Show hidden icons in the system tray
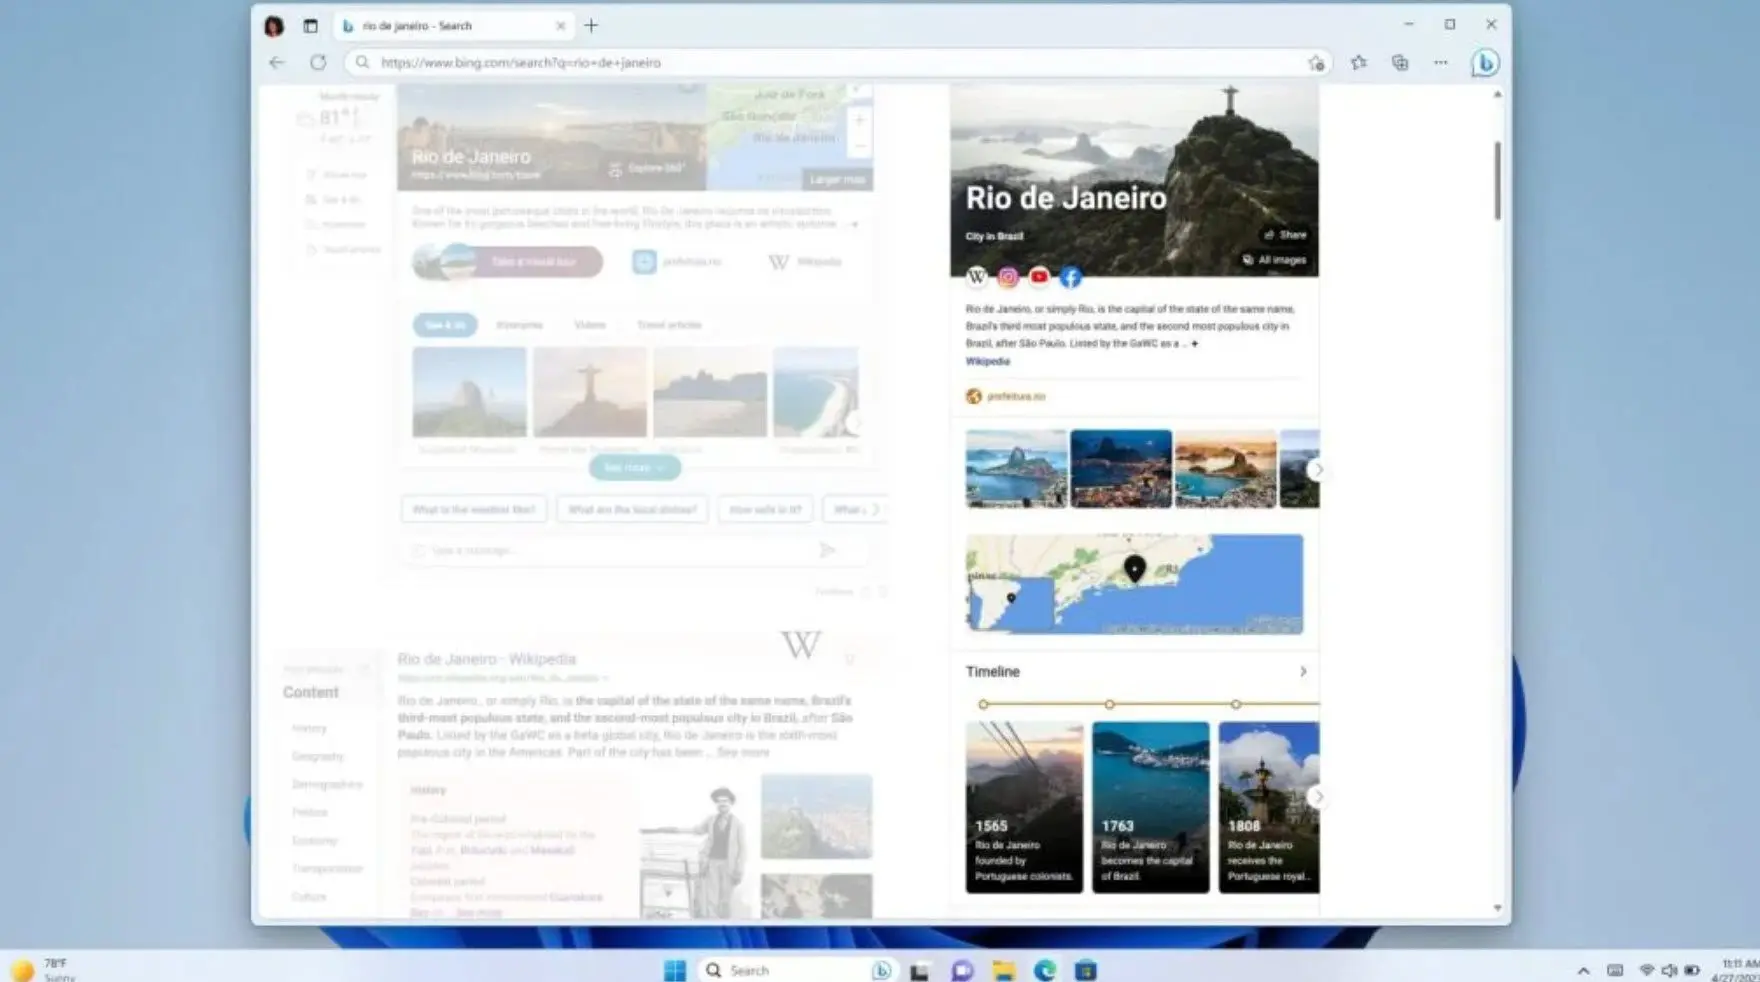This screenshot has width=1760, height=982. coord(1583,971)
